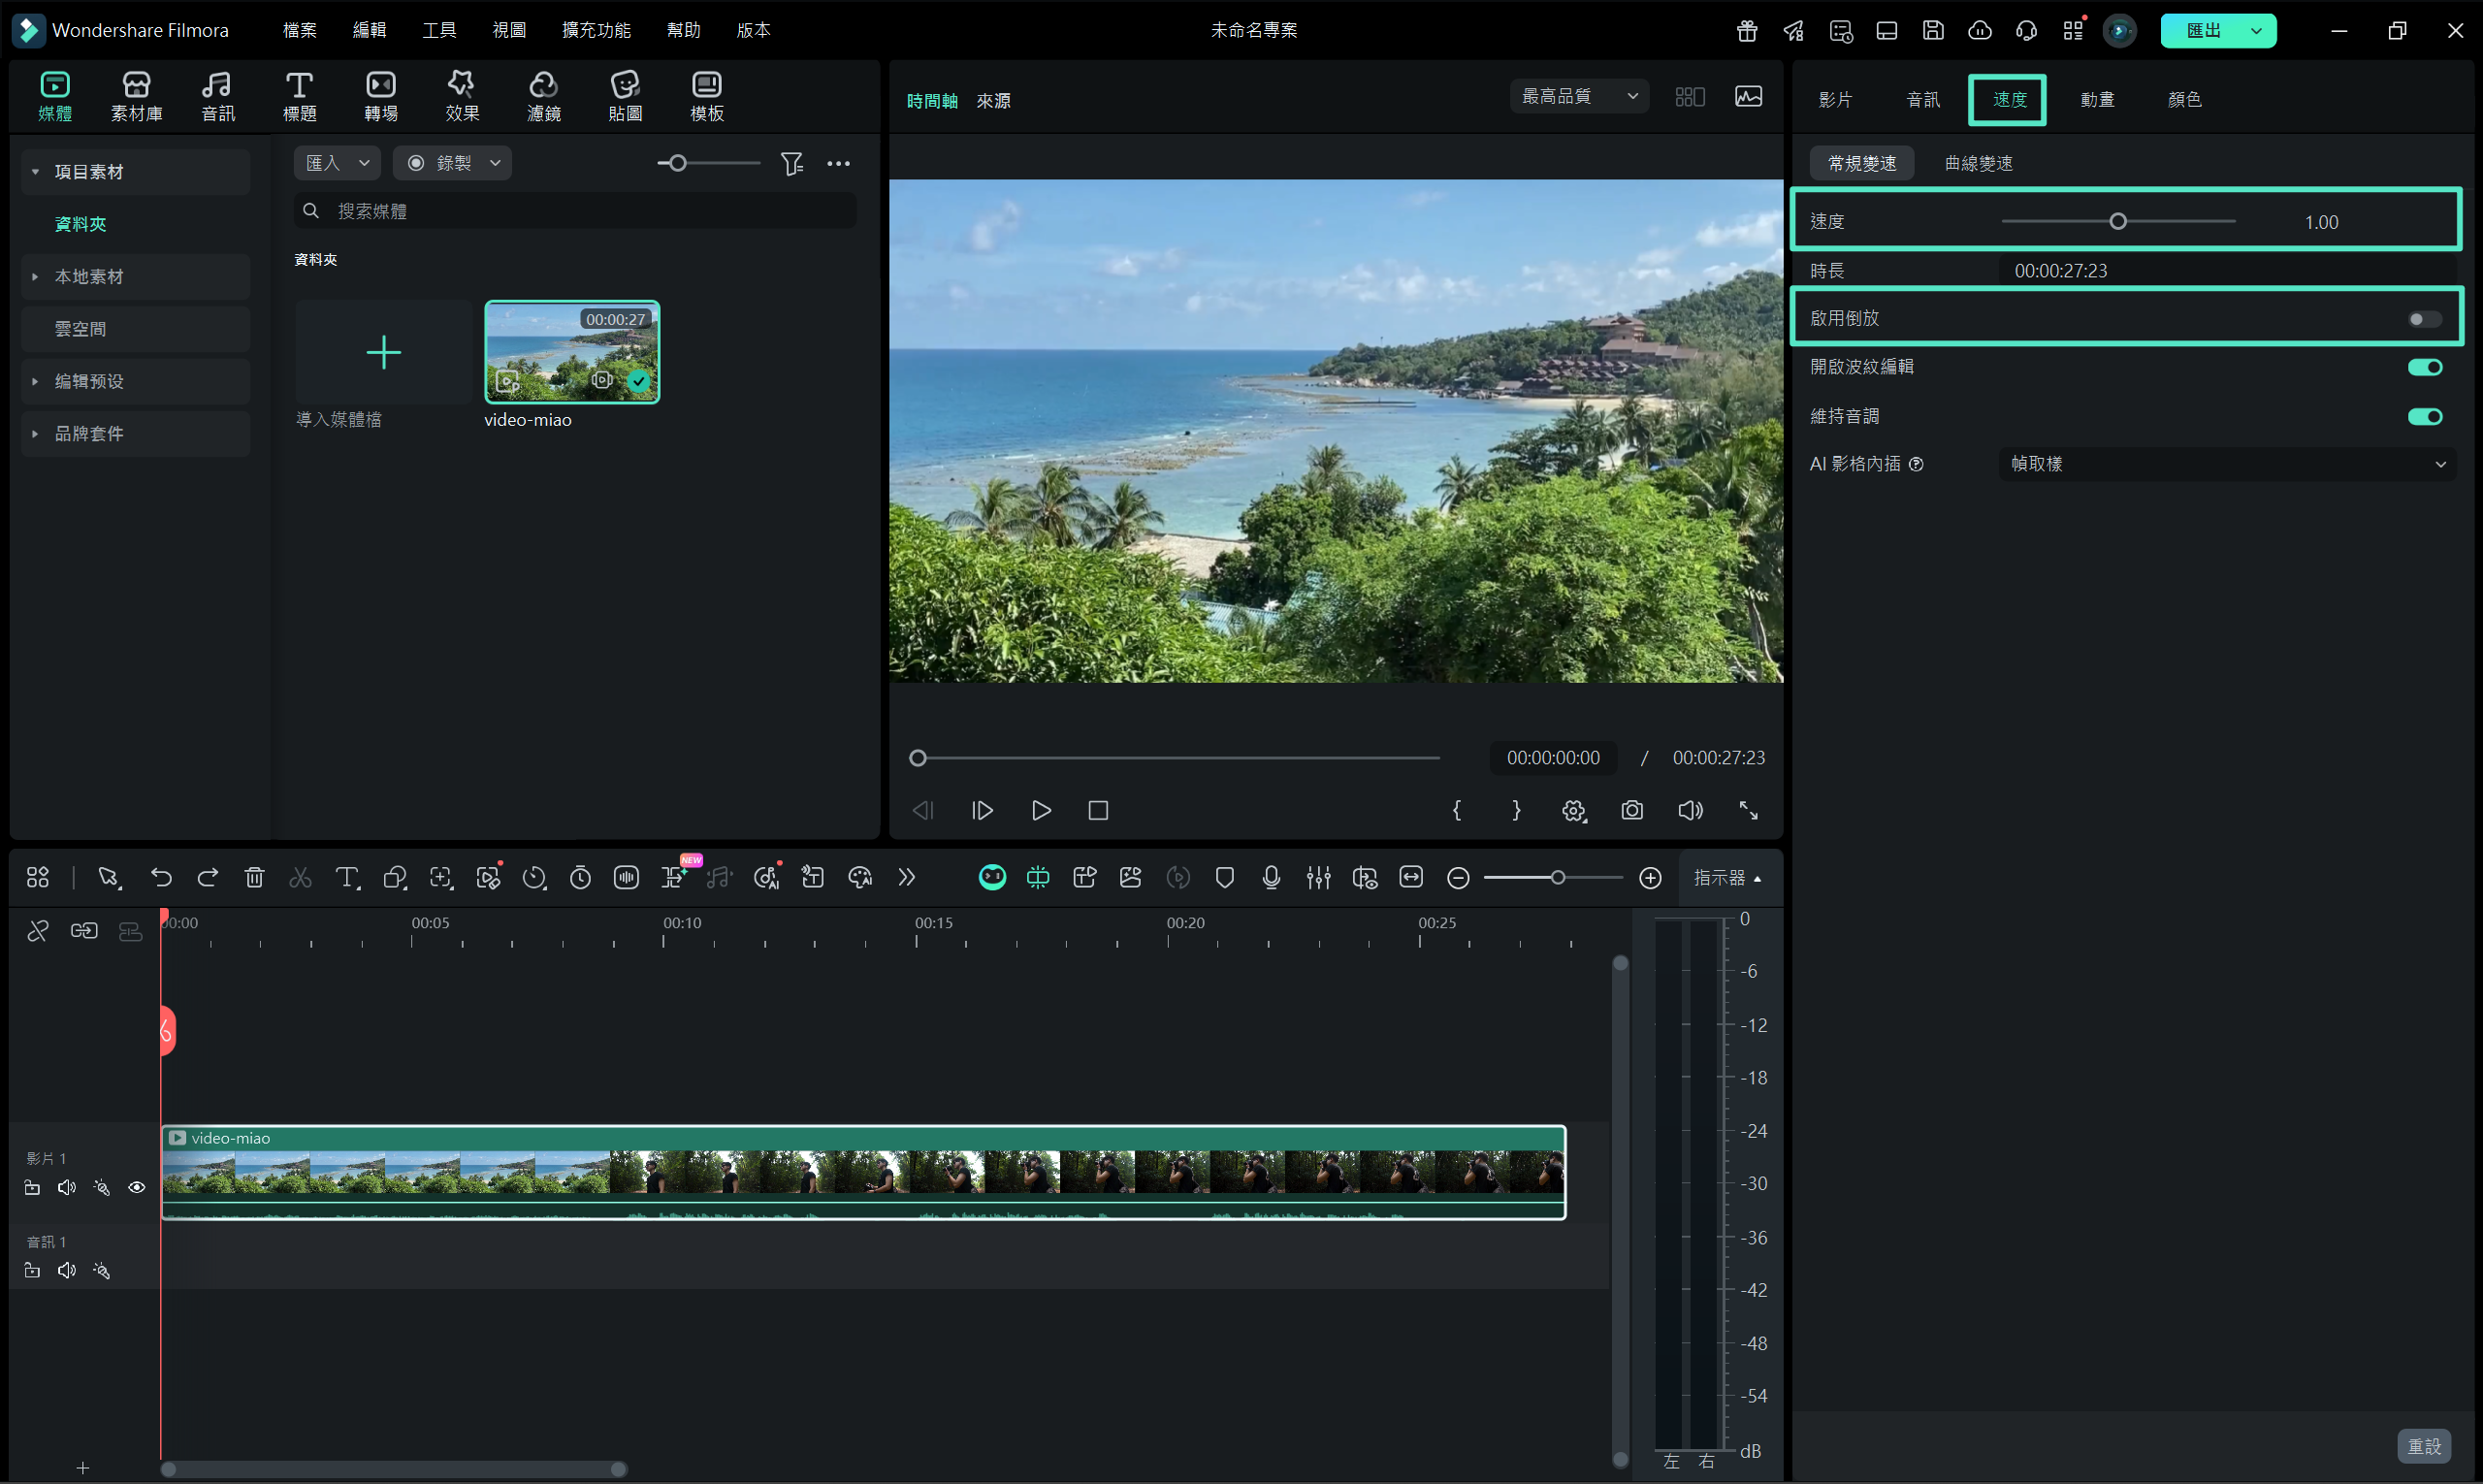2483x1484 pixels.
Task: Enable the 啟用倒放 reverse toggle
Action: pos(2423,319)
